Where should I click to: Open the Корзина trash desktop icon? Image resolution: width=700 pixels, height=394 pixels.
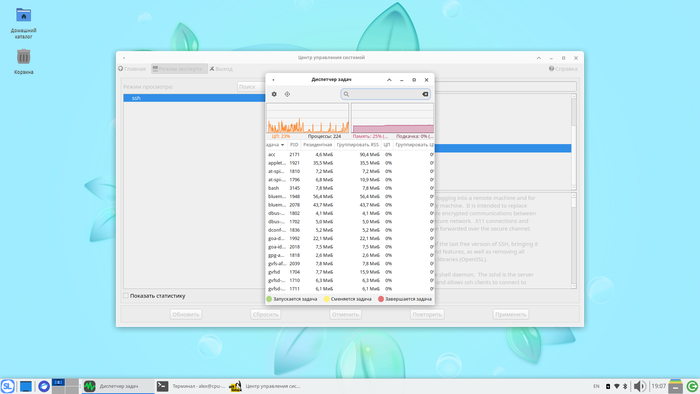(x=23, y=62)
